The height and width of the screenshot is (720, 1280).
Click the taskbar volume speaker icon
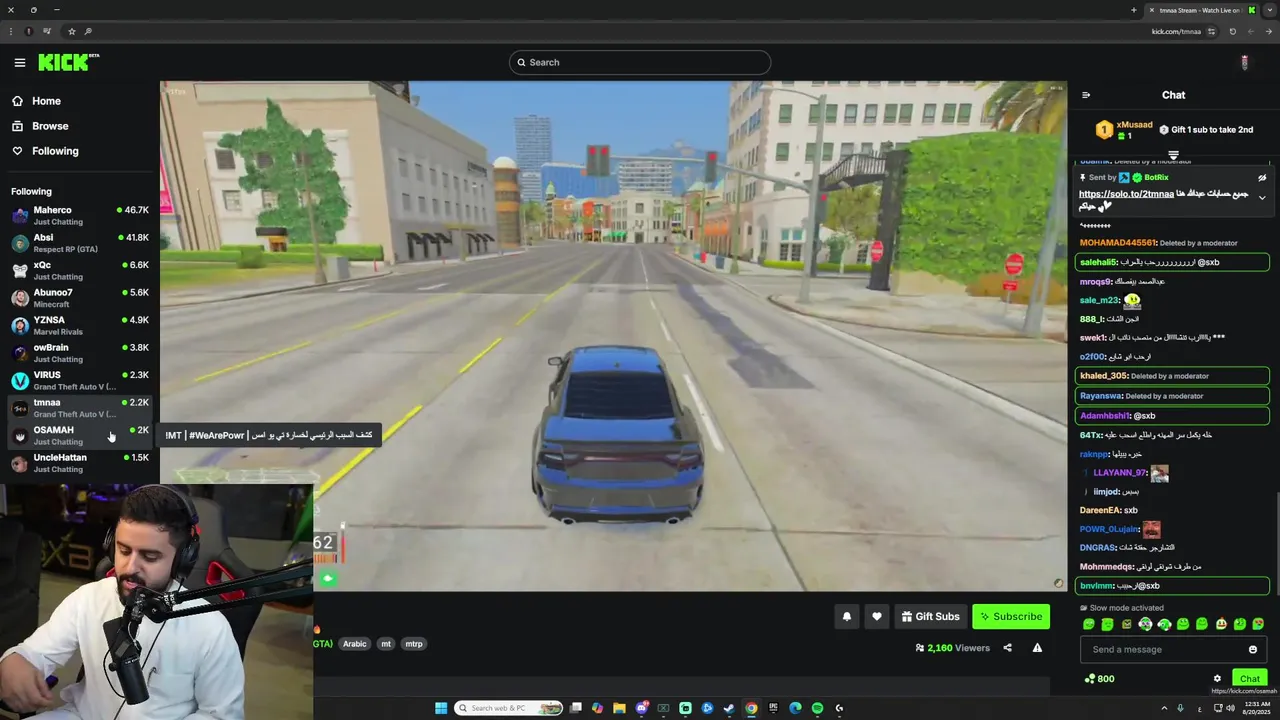(x=1230, y=708)
